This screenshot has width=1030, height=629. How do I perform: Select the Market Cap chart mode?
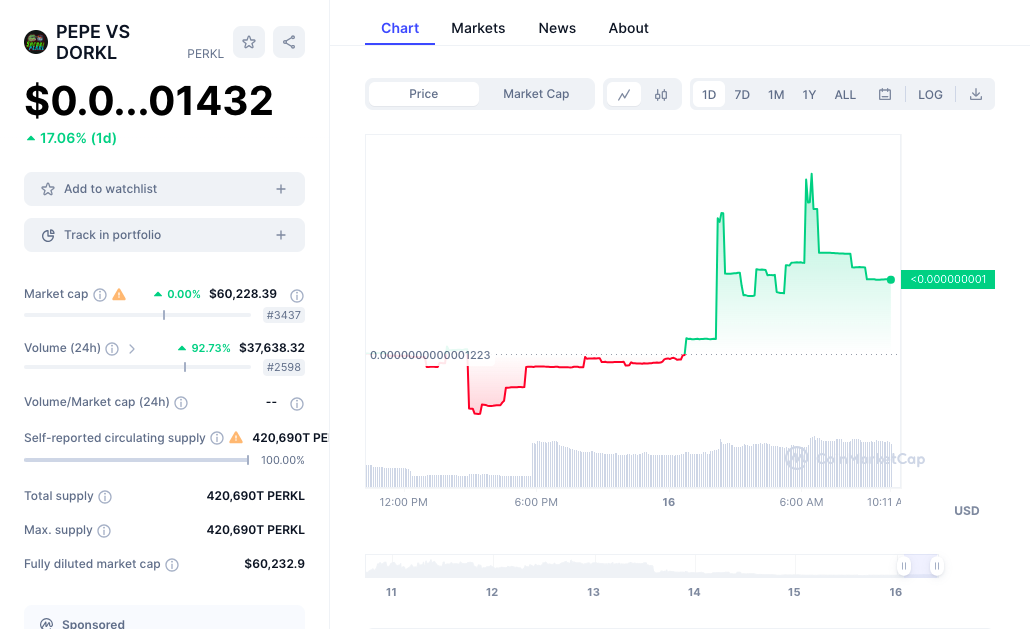point(536,94)
